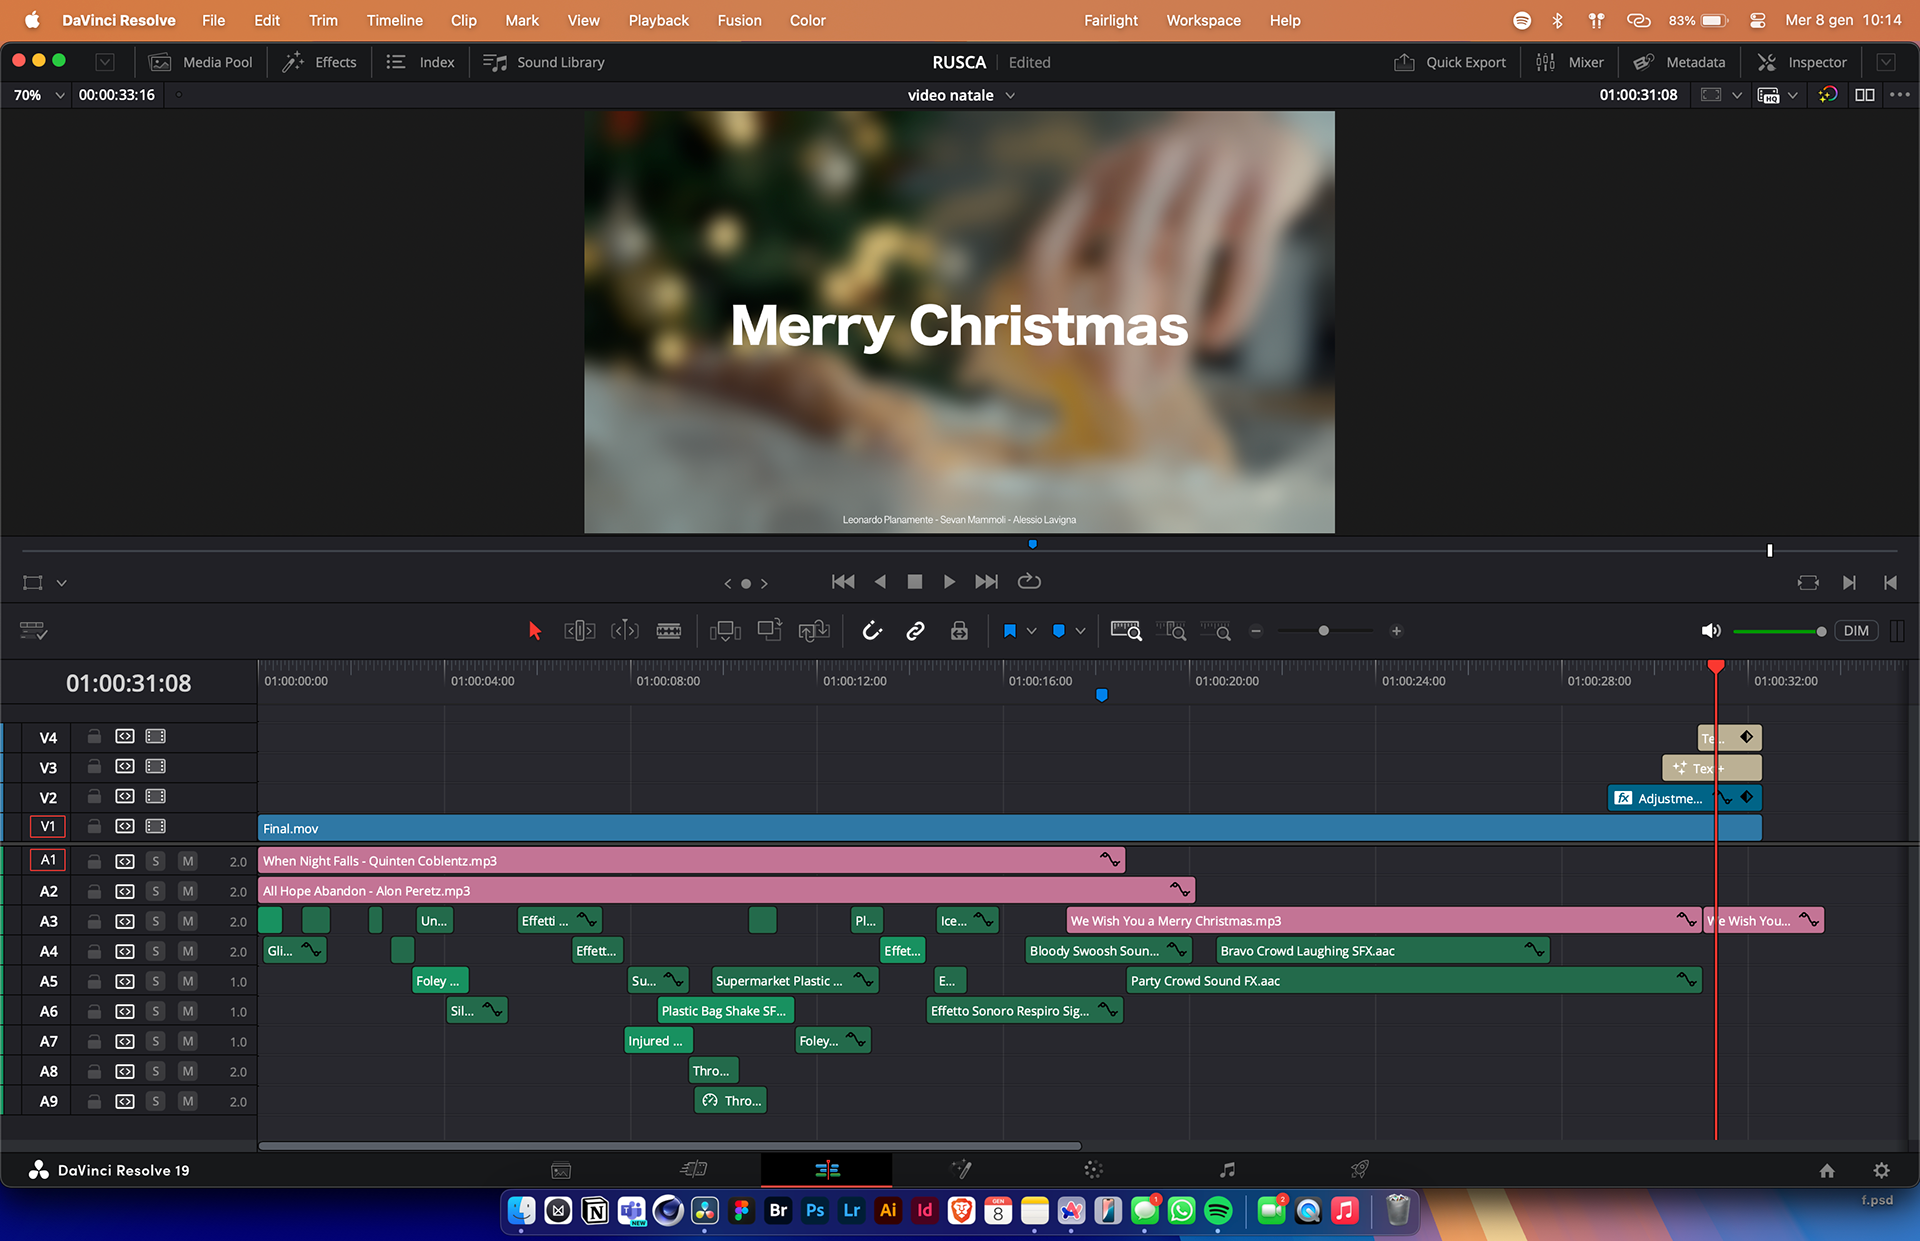Open the Mixer panel
The width and height of the screenshot is (1920, 1241).
point(1570,62)
